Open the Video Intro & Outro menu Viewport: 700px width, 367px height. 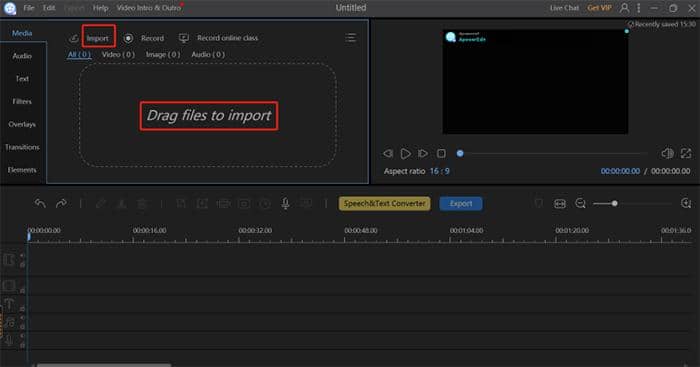pos(149,8)
